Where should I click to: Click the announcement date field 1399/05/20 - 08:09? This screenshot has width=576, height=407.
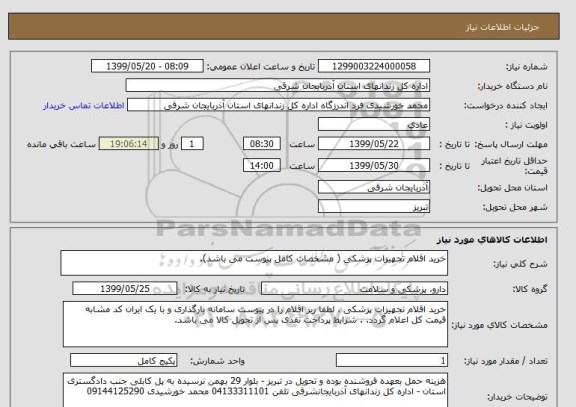pyautogui.click(x=147, y=66)
